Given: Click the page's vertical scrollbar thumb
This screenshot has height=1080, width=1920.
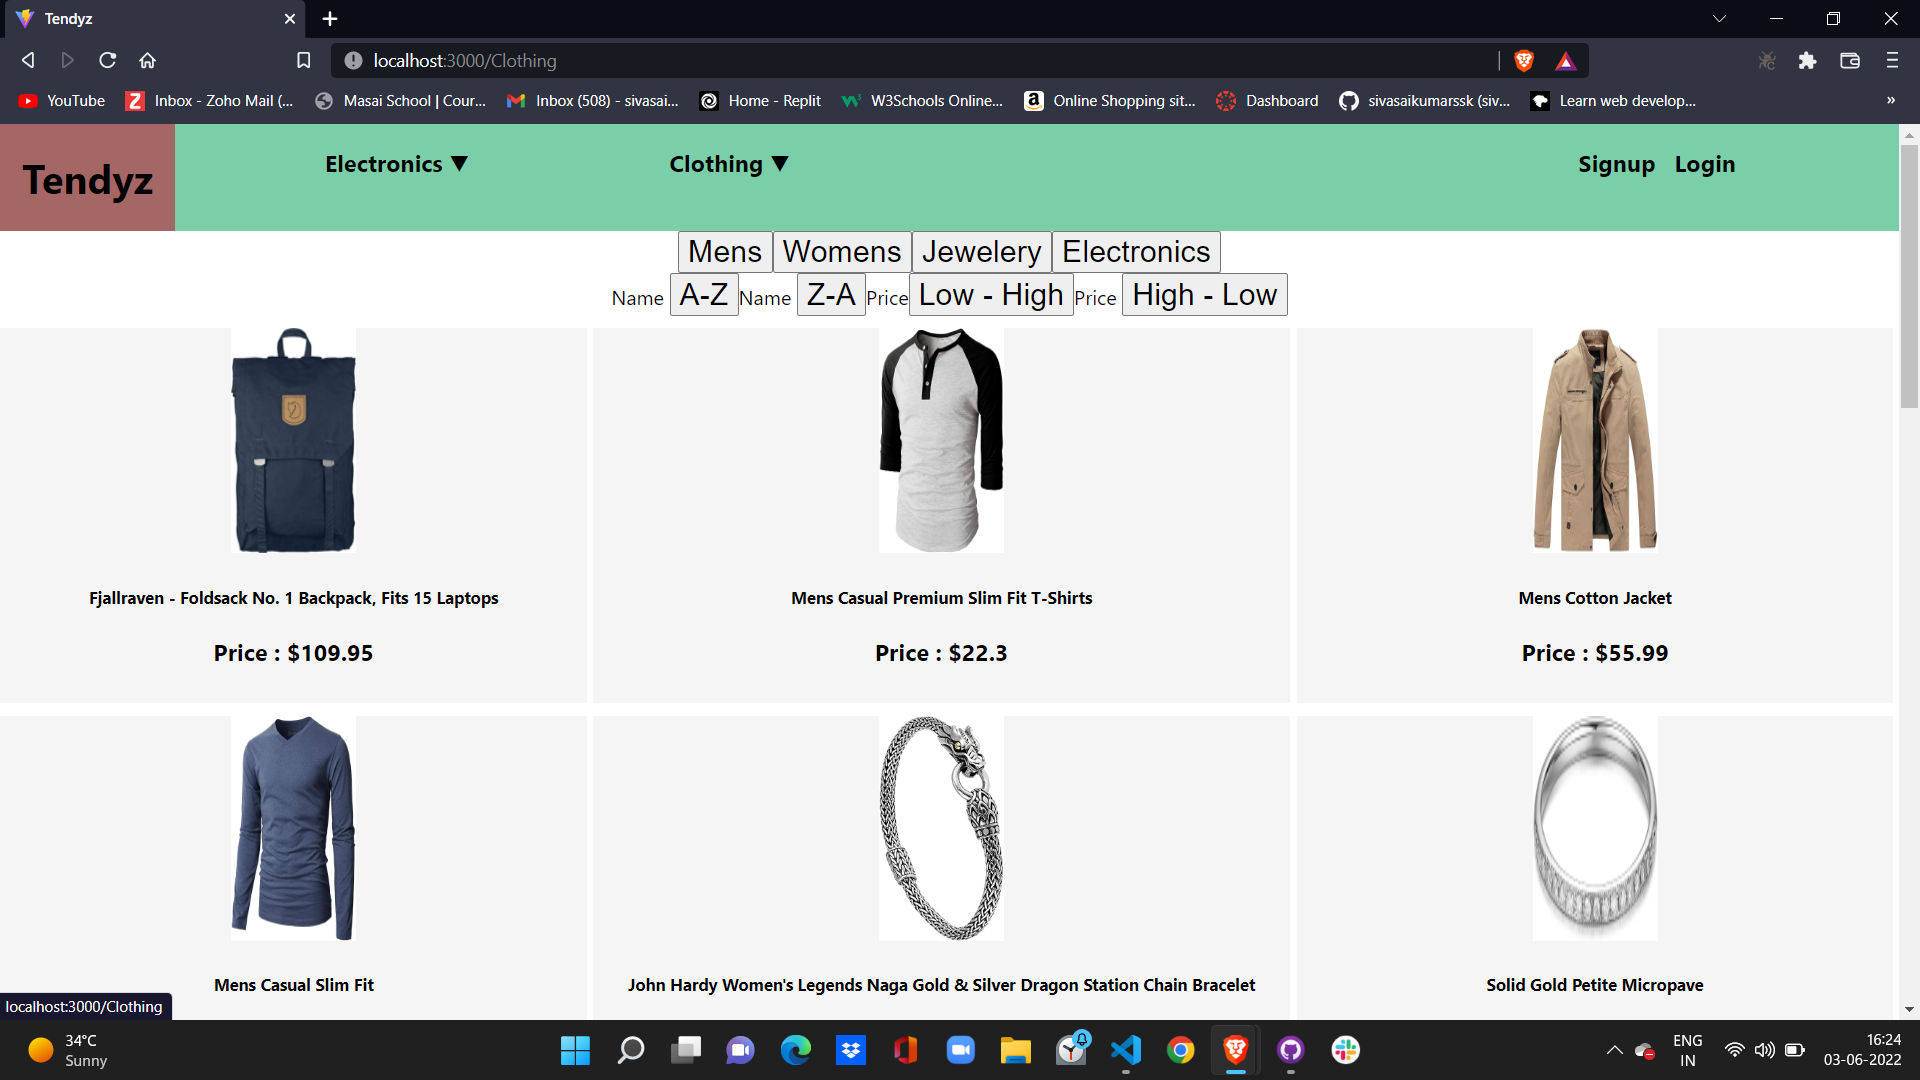Looking at the screenshot, I should click(x=1909, y=275).
